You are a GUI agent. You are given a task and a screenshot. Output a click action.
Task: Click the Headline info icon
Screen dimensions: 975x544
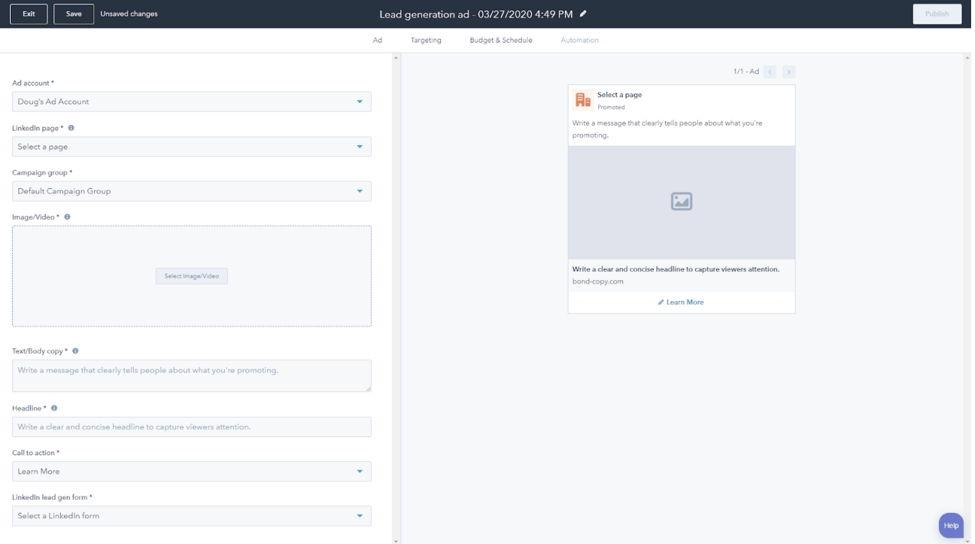(54, 408)
